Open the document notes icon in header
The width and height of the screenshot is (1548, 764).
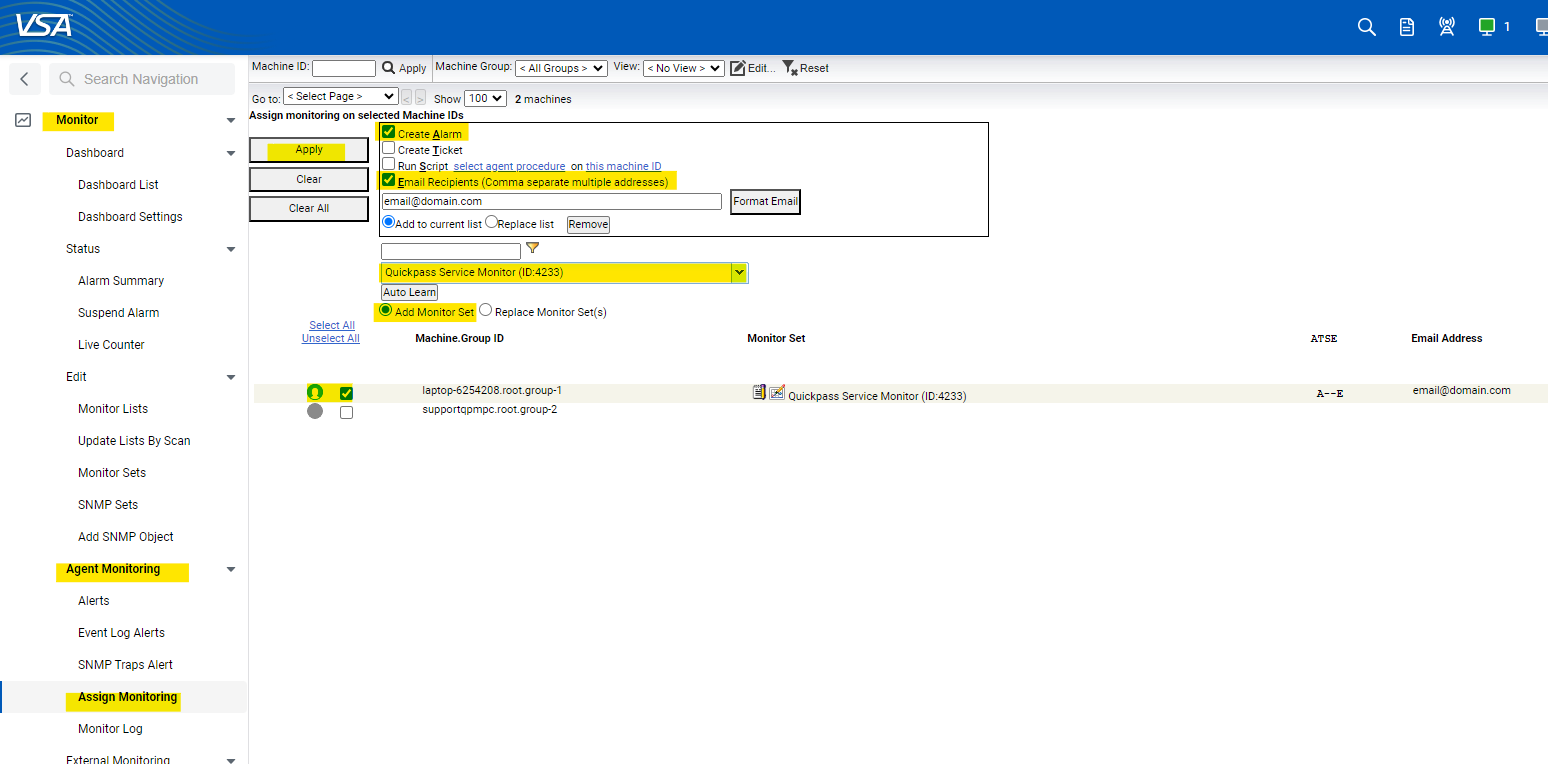(1407, 27)
